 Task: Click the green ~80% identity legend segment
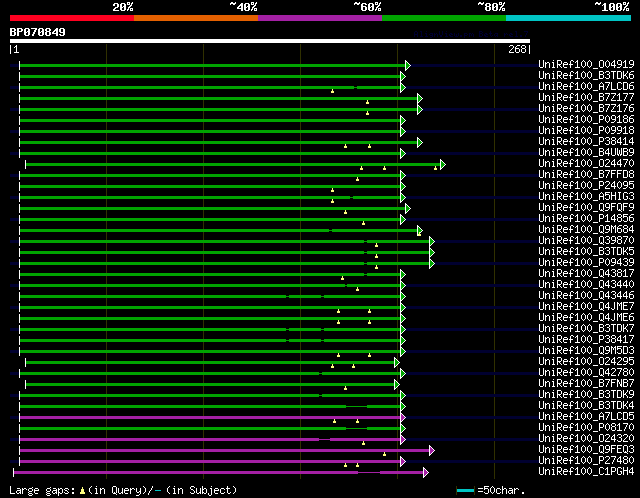(444, 18)
